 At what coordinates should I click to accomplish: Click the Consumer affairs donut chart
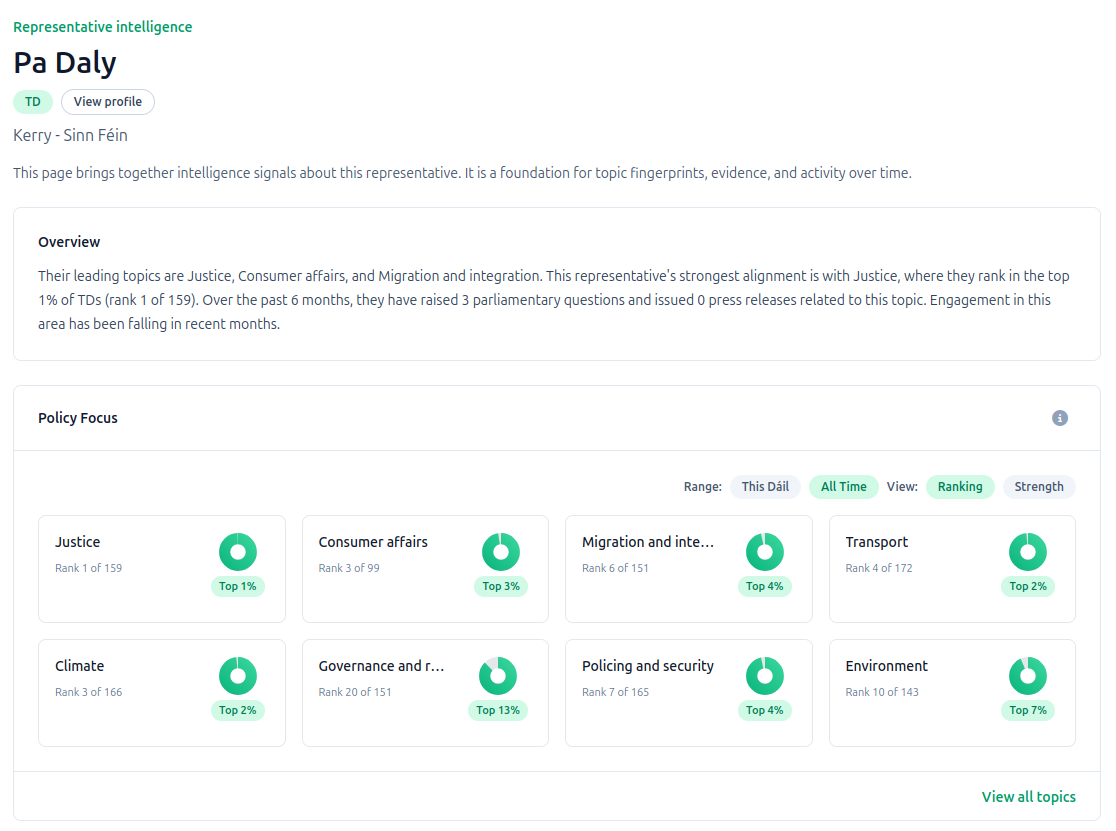point(501,551)
